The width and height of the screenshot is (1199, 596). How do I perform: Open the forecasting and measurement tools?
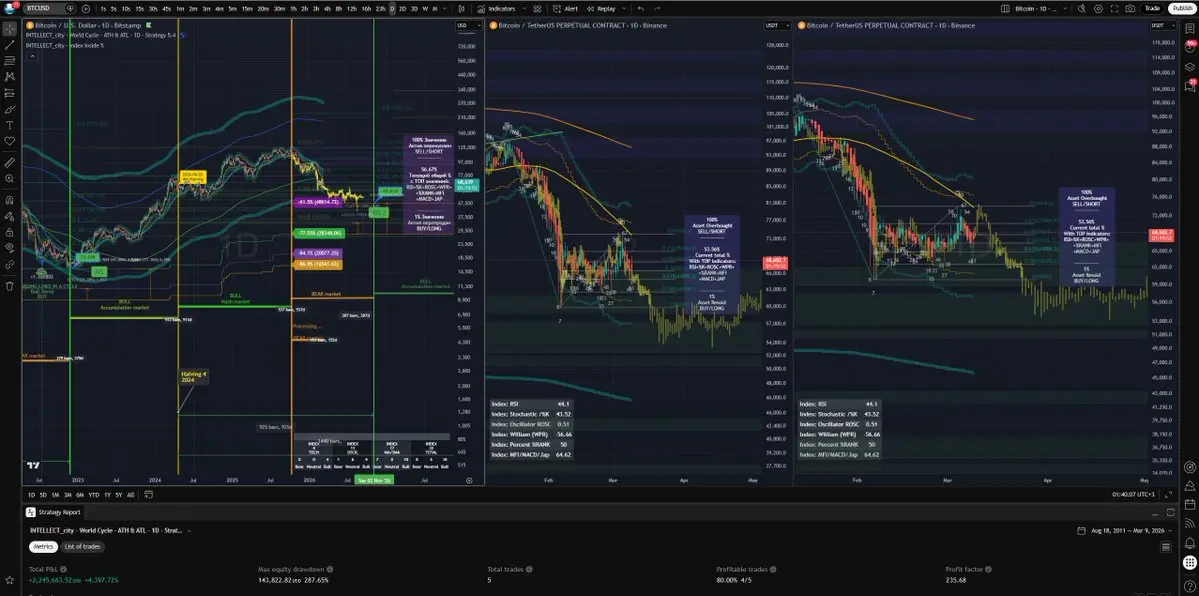[9, 93]
